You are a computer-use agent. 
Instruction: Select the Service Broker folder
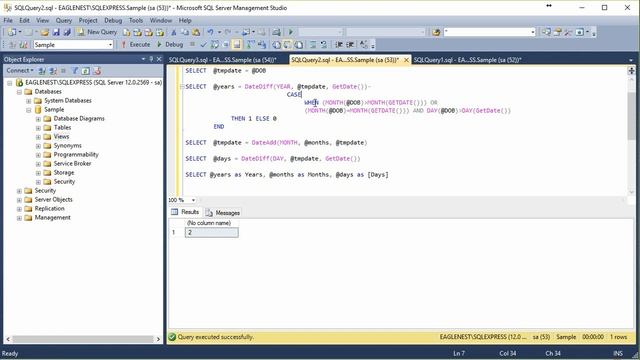[72, 164]
